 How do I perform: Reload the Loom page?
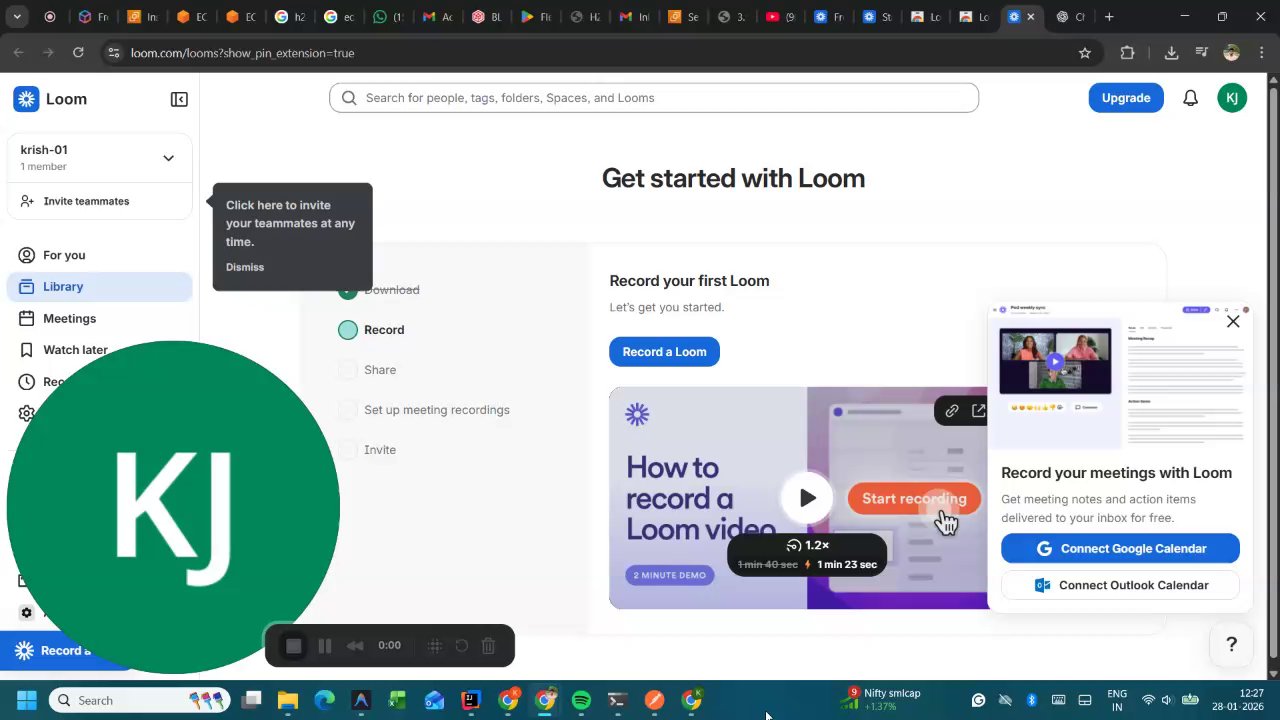coord(78,53)
